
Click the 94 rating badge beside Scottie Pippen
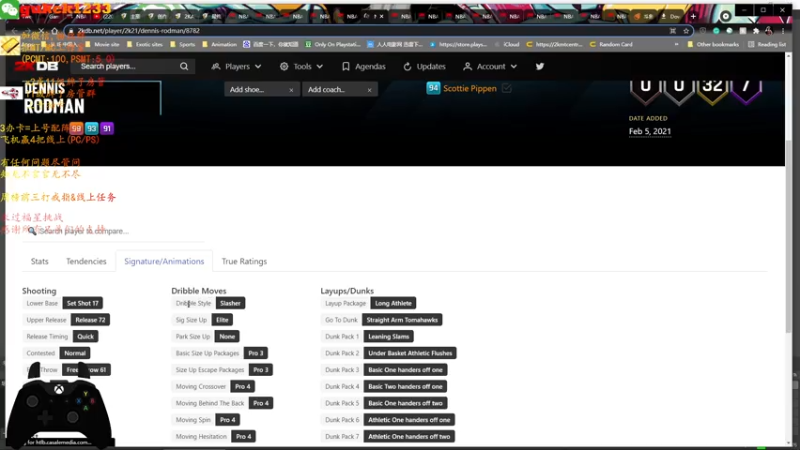click(433, 88)
